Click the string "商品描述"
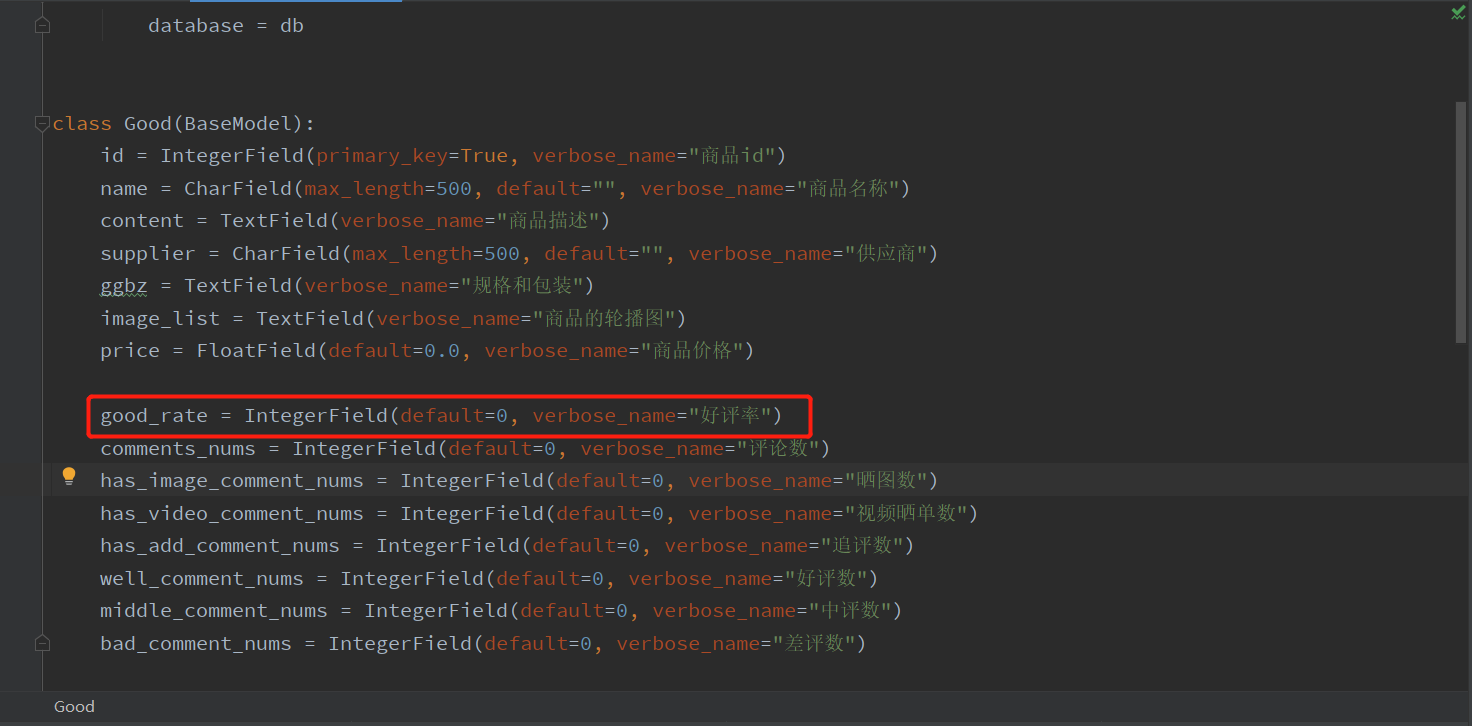Image resolution: width=1472 pixels, height=726 pixels. click(x=548, y=221)
